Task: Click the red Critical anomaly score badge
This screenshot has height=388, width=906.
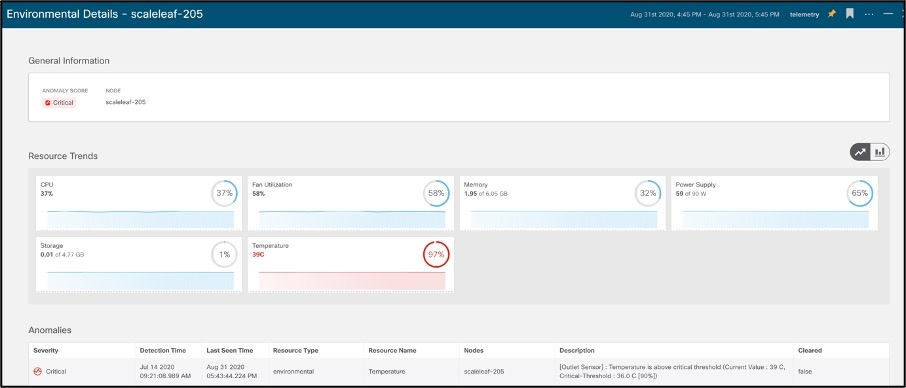Action: [x=59, y=103]
